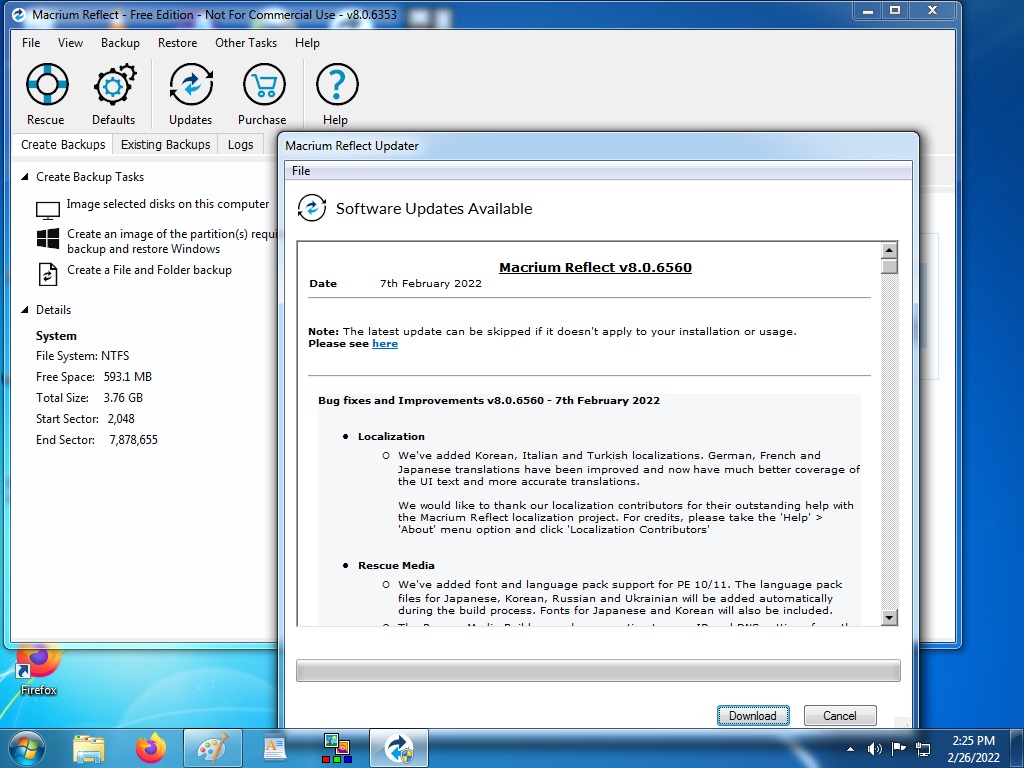
Task: Open the Backup menu
Action: (120, 42)
